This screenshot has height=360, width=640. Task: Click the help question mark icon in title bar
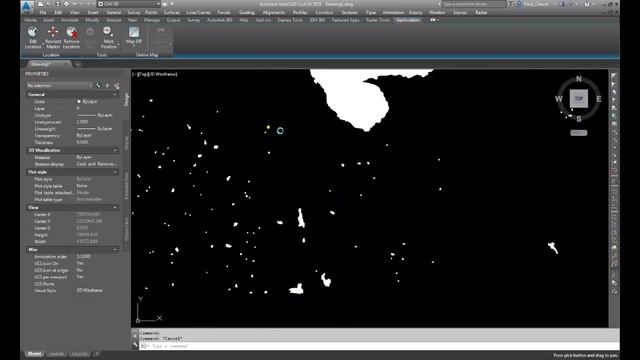pos(587,4)
